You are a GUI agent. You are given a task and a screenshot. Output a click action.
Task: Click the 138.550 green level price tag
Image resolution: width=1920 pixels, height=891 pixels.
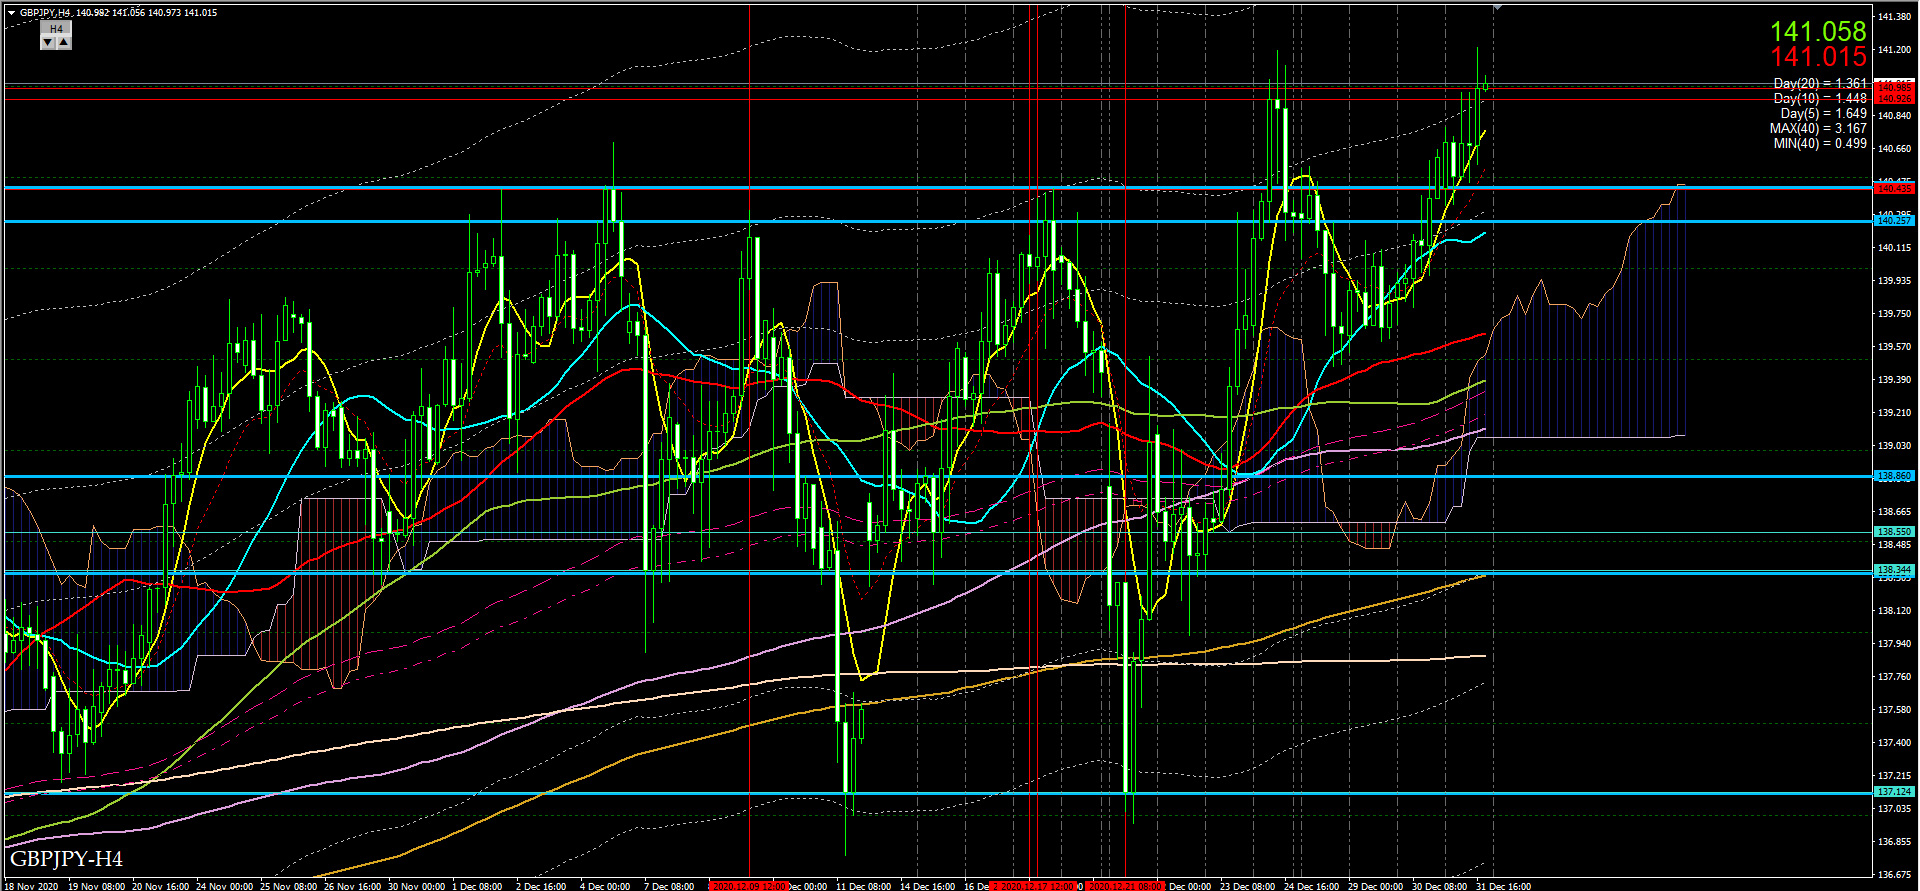pos(1895,532)
